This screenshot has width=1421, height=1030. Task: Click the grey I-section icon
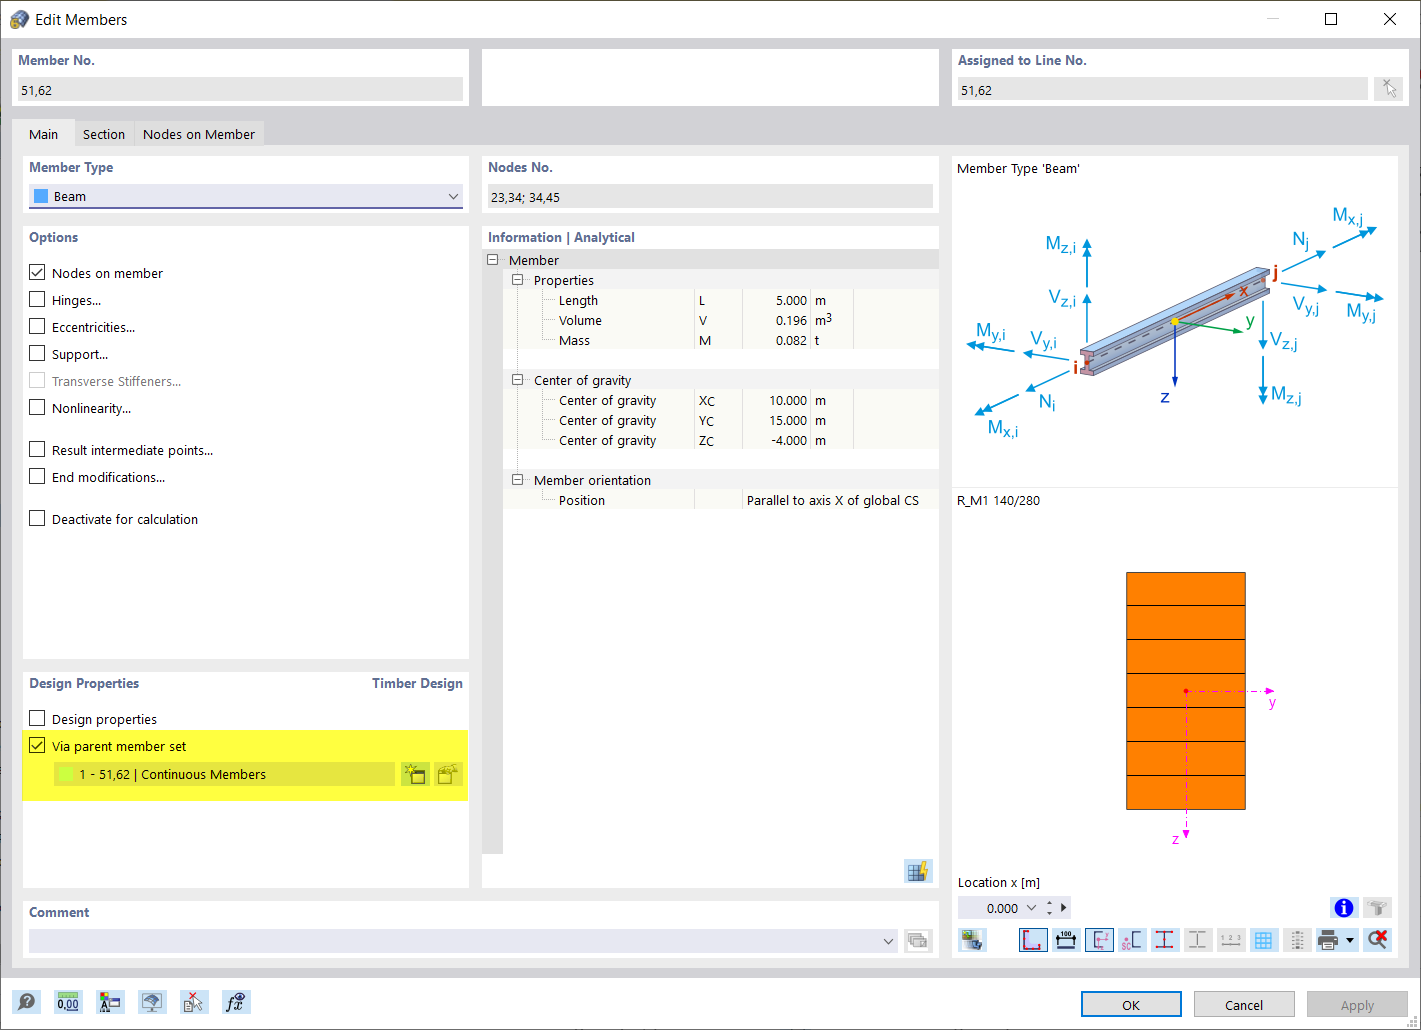point(1198,940)
